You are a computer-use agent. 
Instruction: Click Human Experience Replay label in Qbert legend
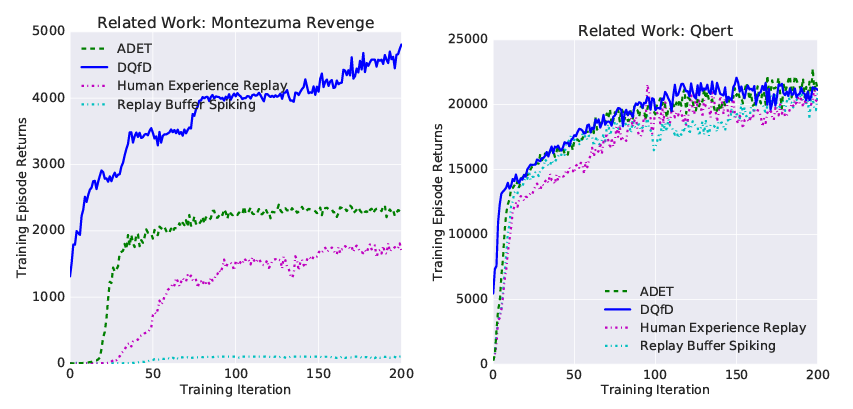click(722, 327)
